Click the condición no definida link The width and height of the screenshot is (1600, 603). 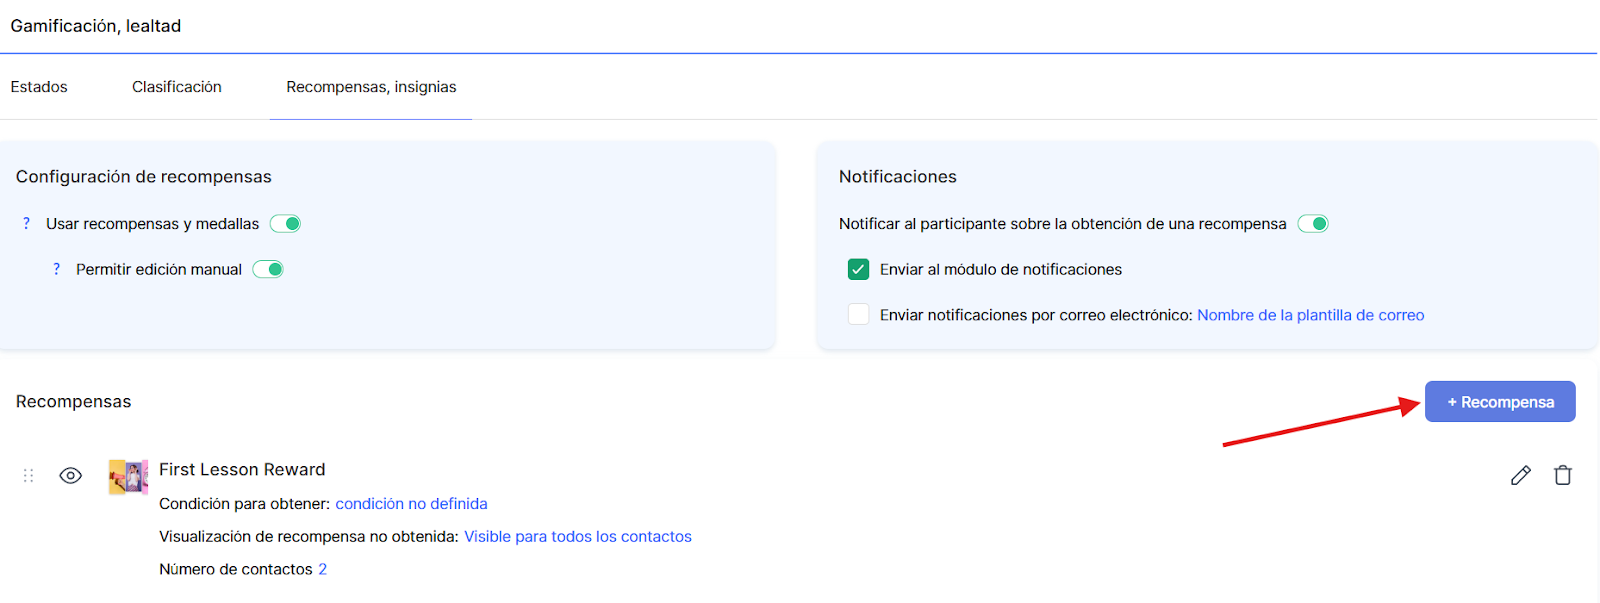tap(411, 504)
